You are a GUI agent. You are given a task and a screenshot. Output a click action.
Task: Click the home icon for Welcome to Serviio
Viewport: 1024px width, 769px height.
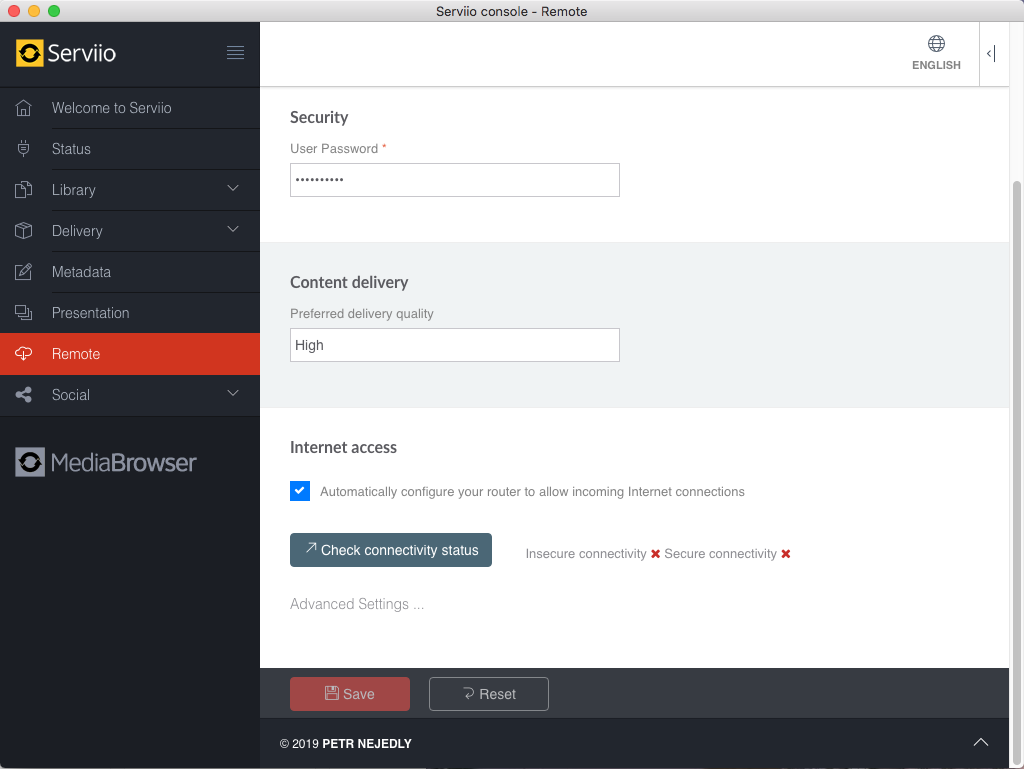(24, 108)
